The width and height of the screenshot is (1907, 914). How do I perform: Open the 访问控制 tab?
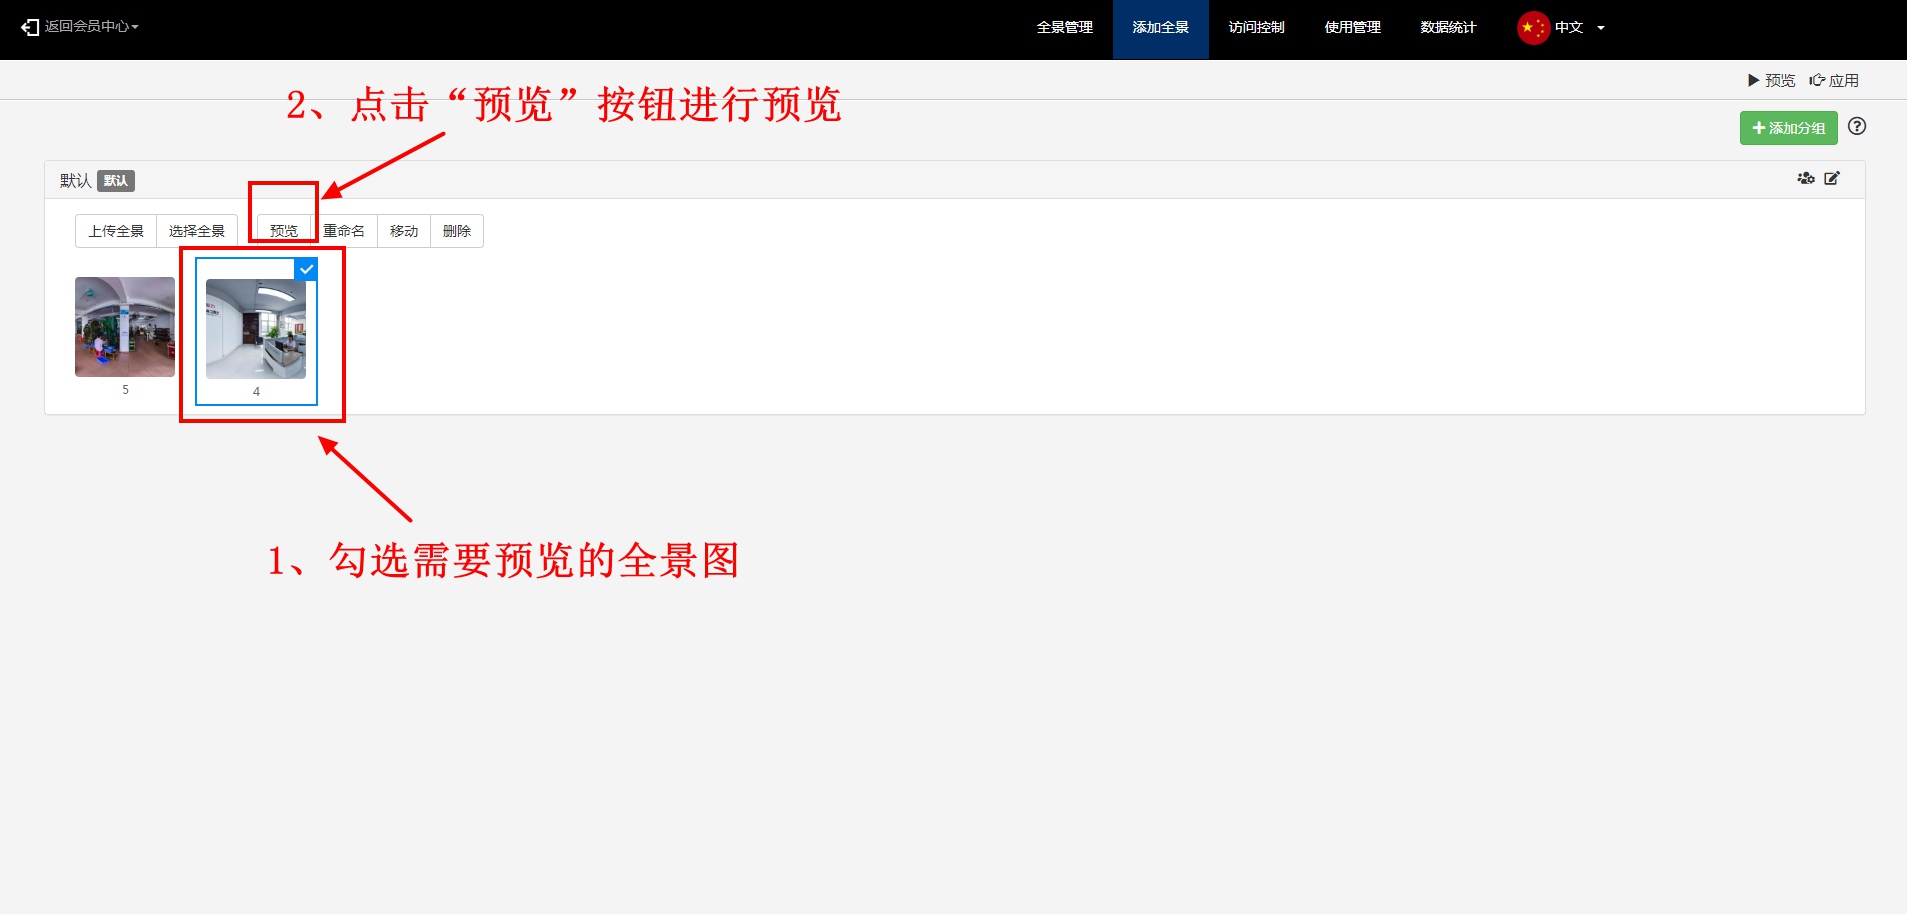point(1256,28)
